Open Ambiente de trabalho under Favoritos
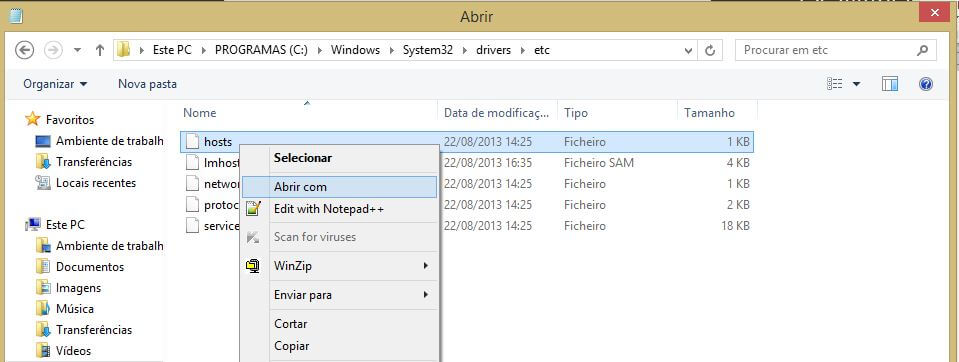The height and width of the screenshot is (362, 959). pyautogui.click(x=110, y=141)
